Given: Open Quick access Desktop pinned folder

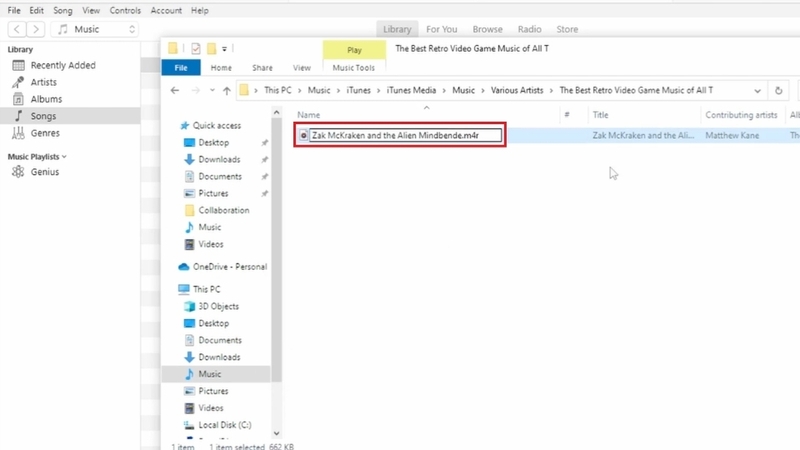Looking at the screenshot, I should click(214, 142).
